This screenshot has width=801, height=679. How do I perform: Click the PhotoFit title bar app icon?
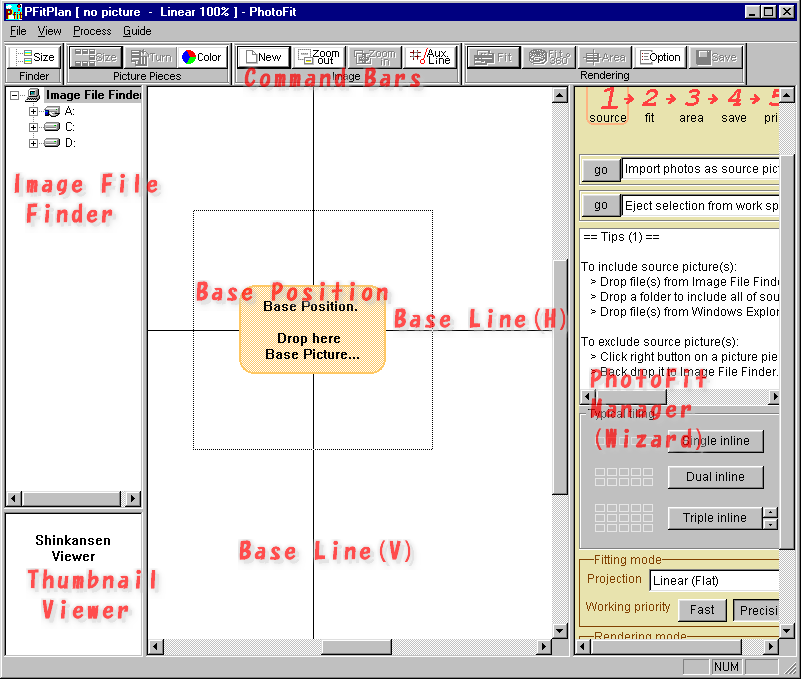(13, 12)
